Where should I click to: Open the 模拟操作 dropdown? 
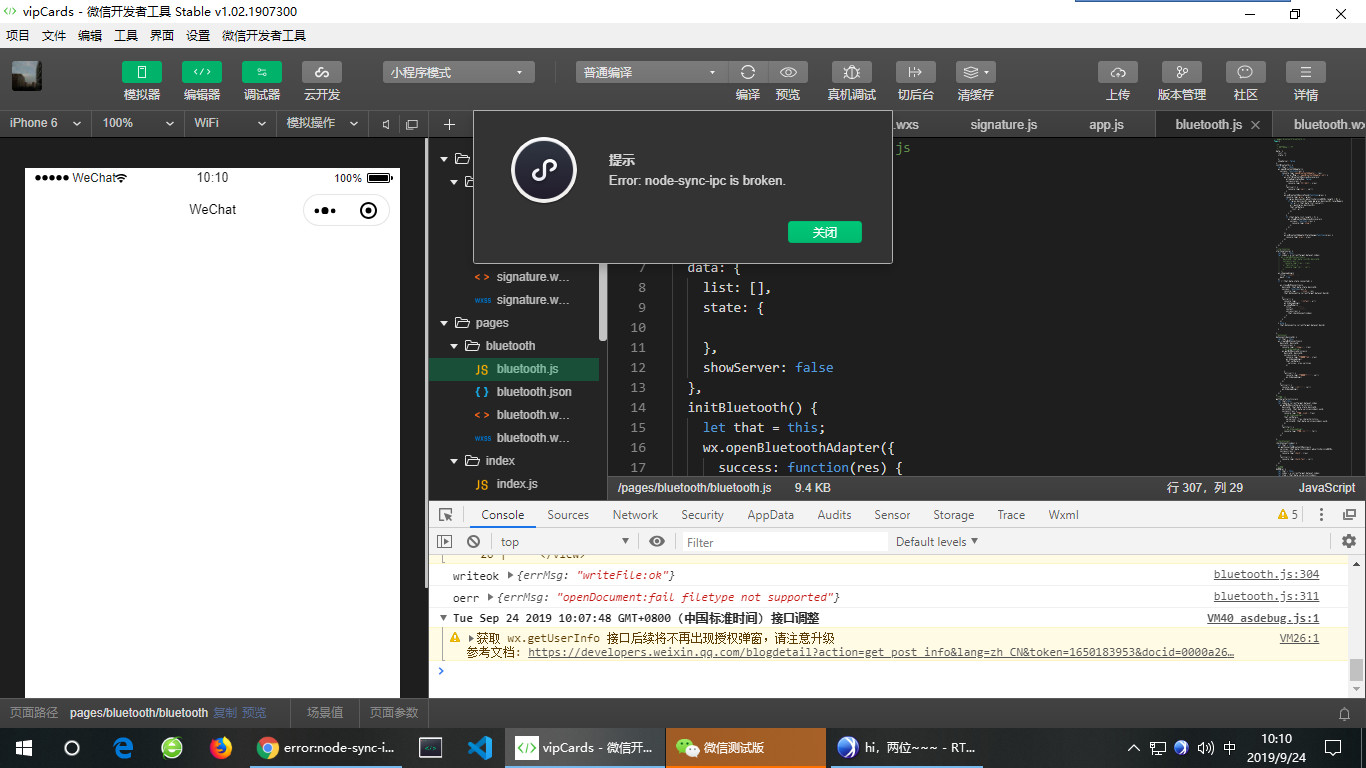point(322,123)
